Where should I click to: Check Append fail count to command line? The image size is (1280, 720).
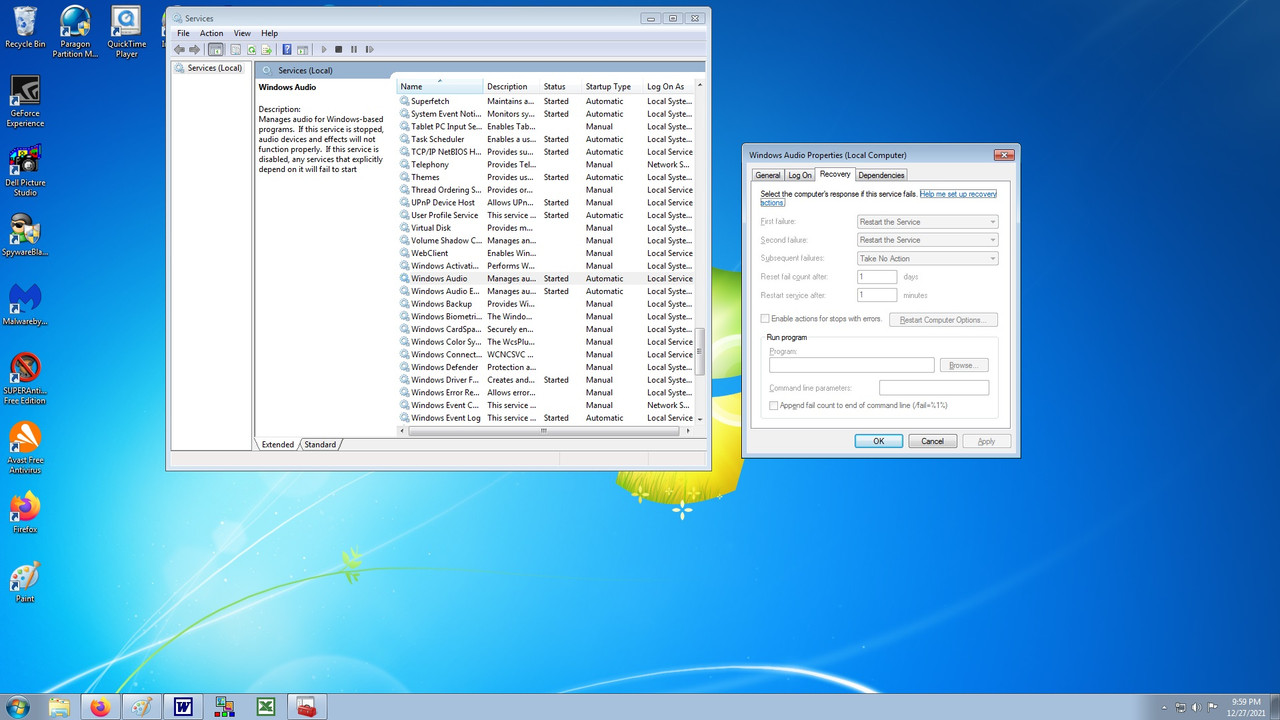[774, 405]
